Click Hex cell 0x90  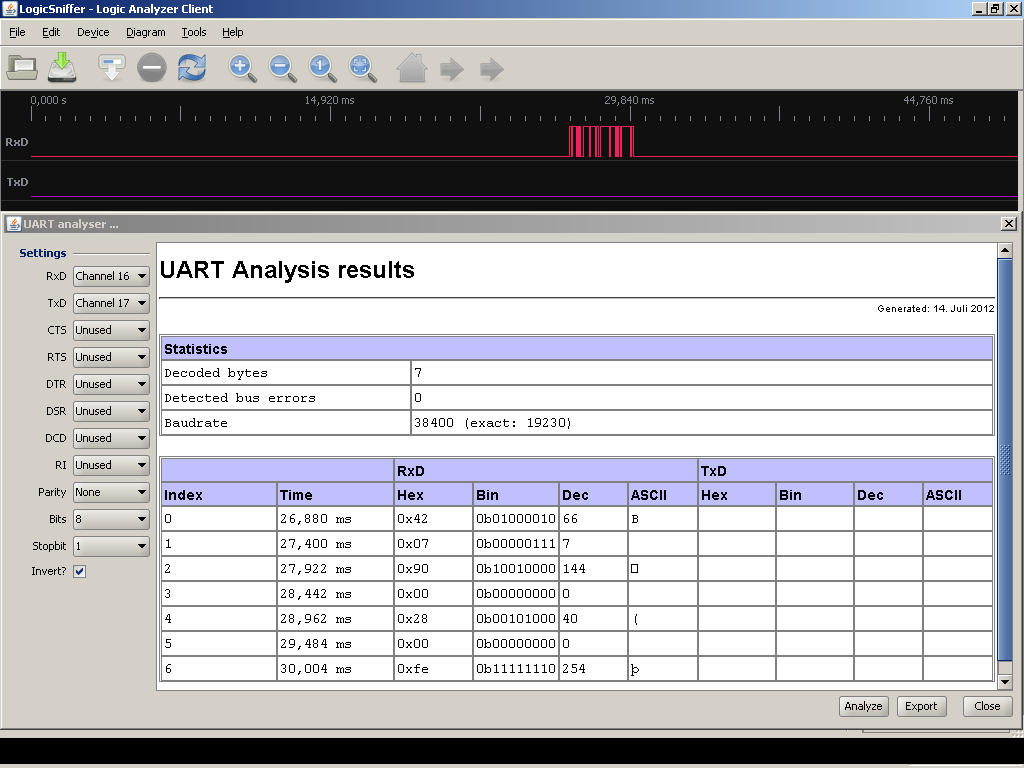[433, 569]
